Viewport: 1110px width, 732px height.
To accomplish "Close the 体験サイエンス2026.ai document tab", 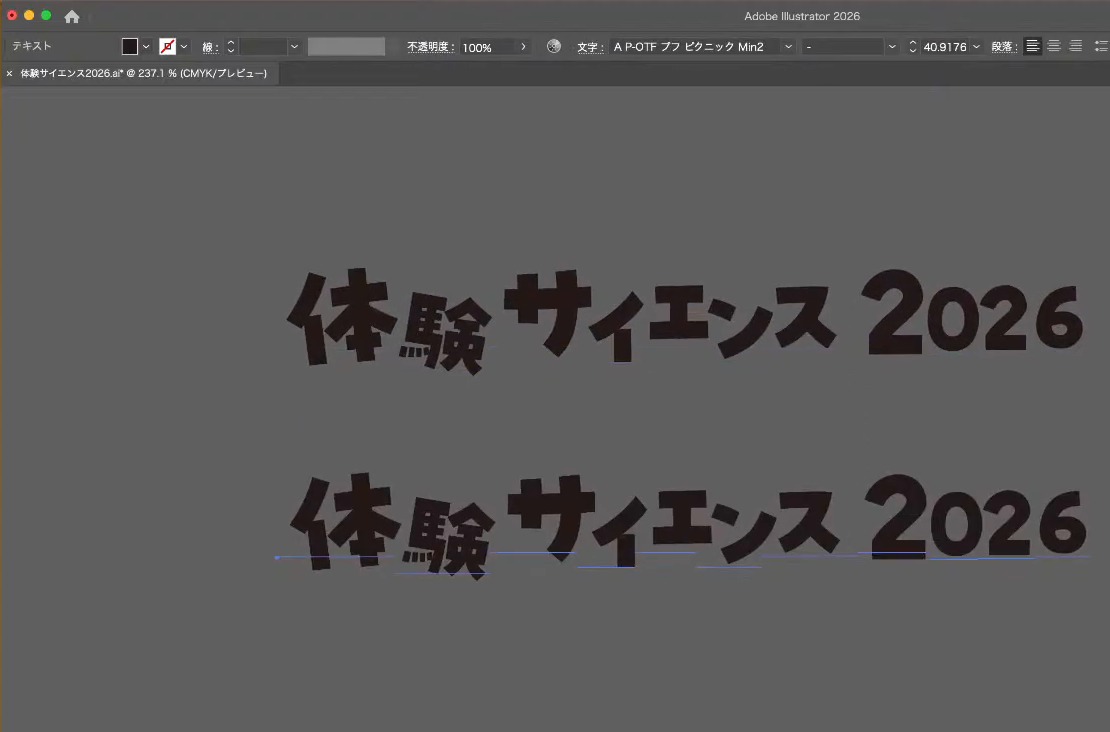I will point(9,74).
